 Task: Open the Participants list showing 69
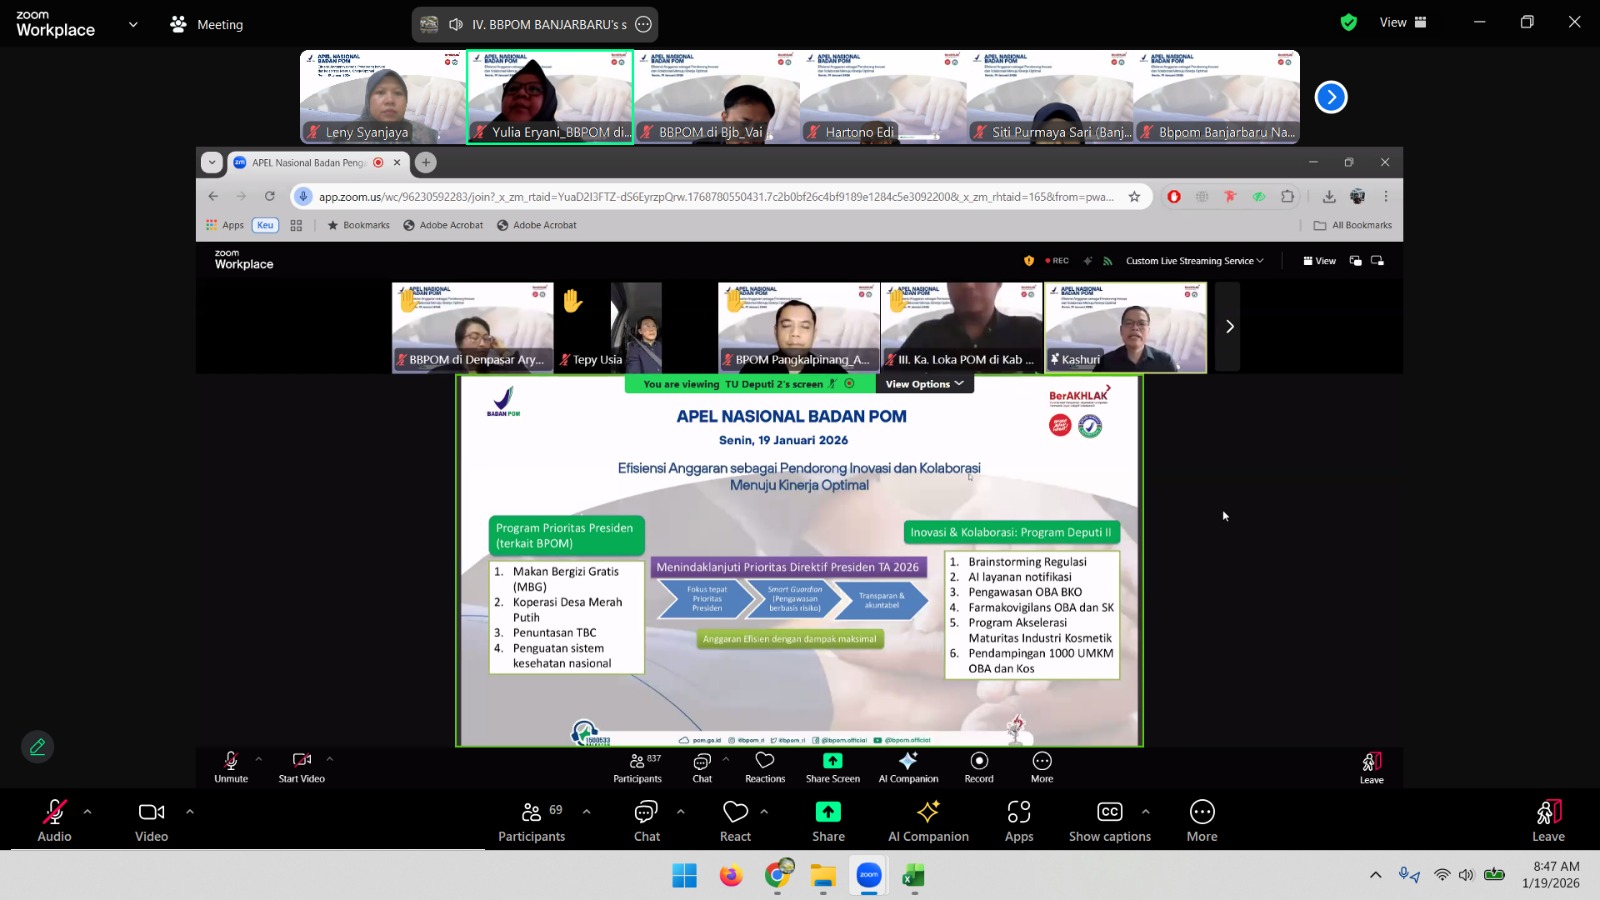coord(532,820)
